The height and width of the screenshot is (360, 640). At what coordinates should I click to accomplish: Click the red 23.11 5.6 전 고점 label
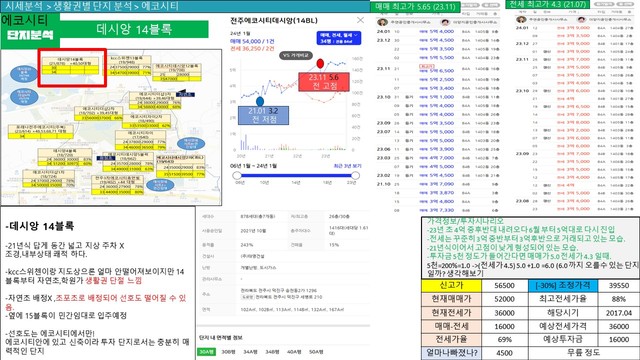click(x=324, y=82)
